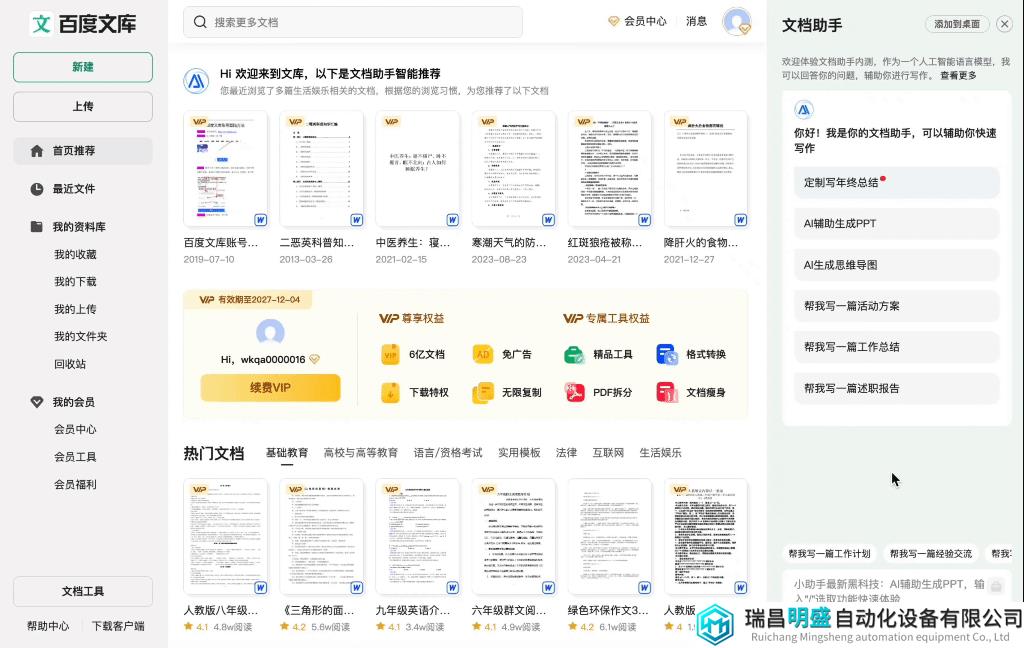1024x648 pixels.
Task: Click the 新建 button
Action: pos(83,67)
